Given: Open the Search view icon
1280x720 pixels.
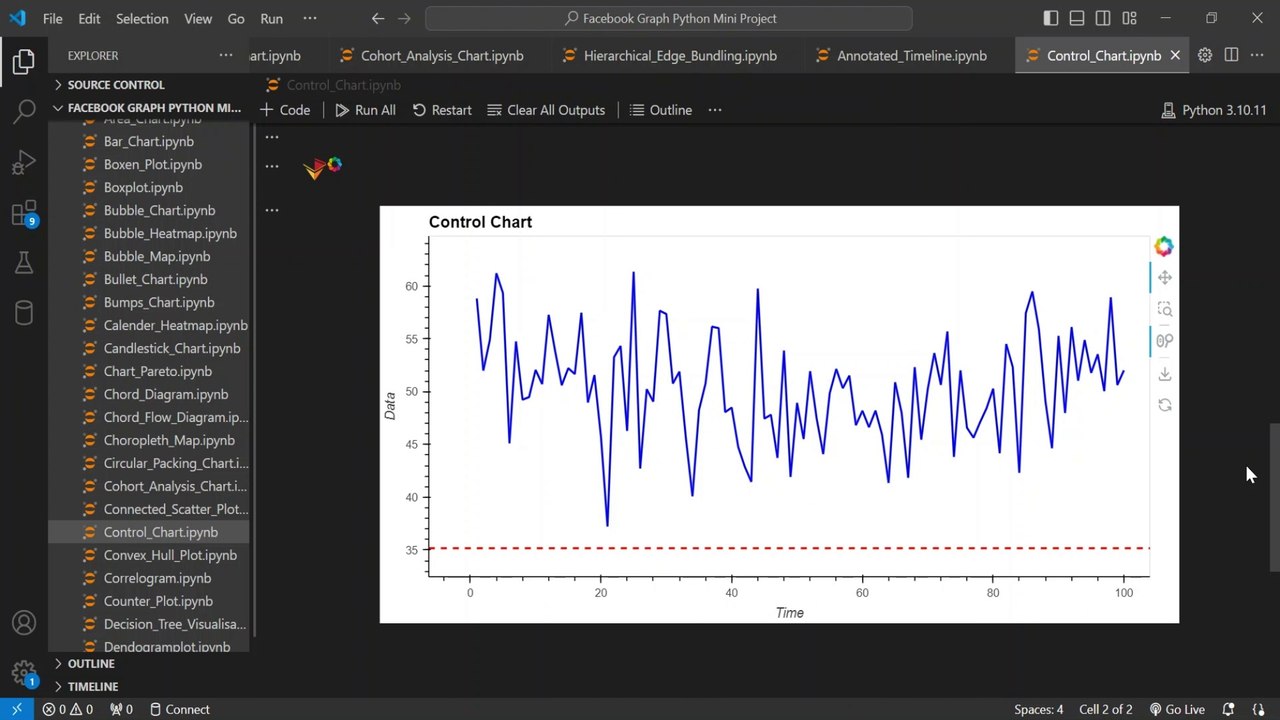Looking at the screenshot, I should [24, 111].
